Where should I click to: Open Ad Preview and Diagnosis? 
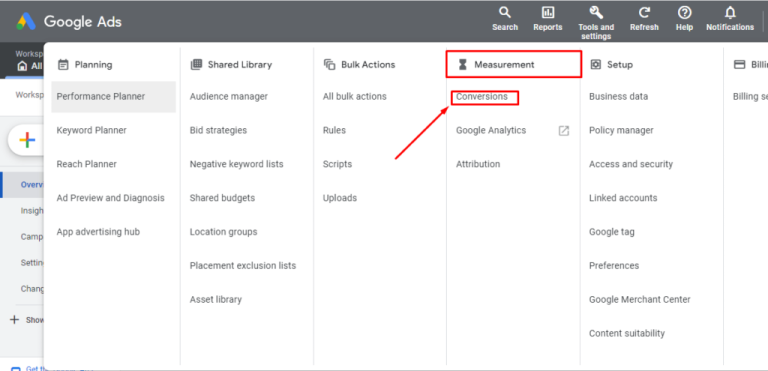tap(111, 198)
